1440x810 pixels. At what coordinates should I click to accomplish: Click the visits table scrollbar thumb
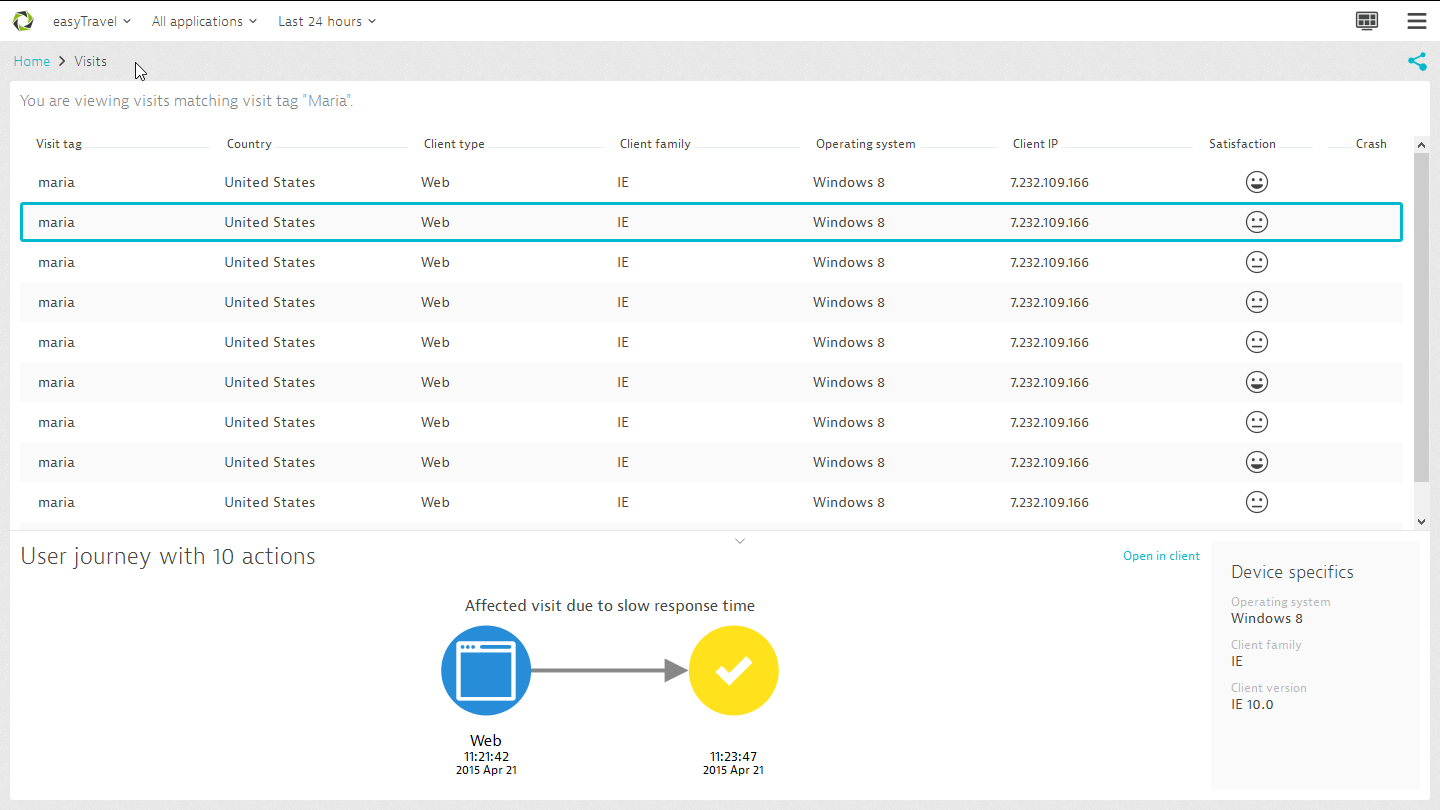click(x=1422, y=317)
